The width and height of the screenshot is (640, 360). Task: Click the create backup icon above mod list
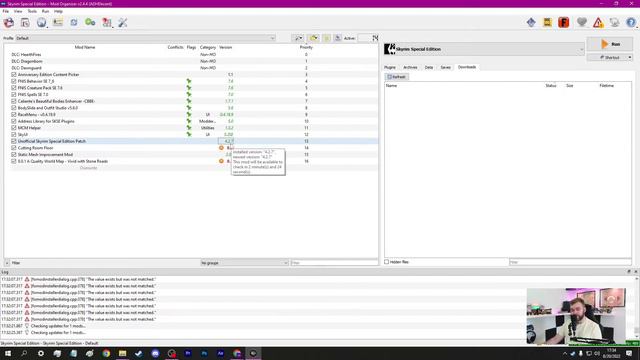(338, 38)
